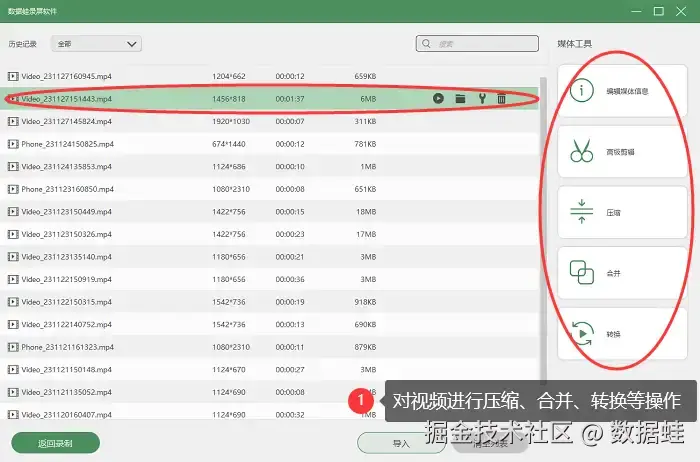The image size is (700, 462).
Task: Open folder location of Video_231127151443.mp4
Action: pos(460,99)
